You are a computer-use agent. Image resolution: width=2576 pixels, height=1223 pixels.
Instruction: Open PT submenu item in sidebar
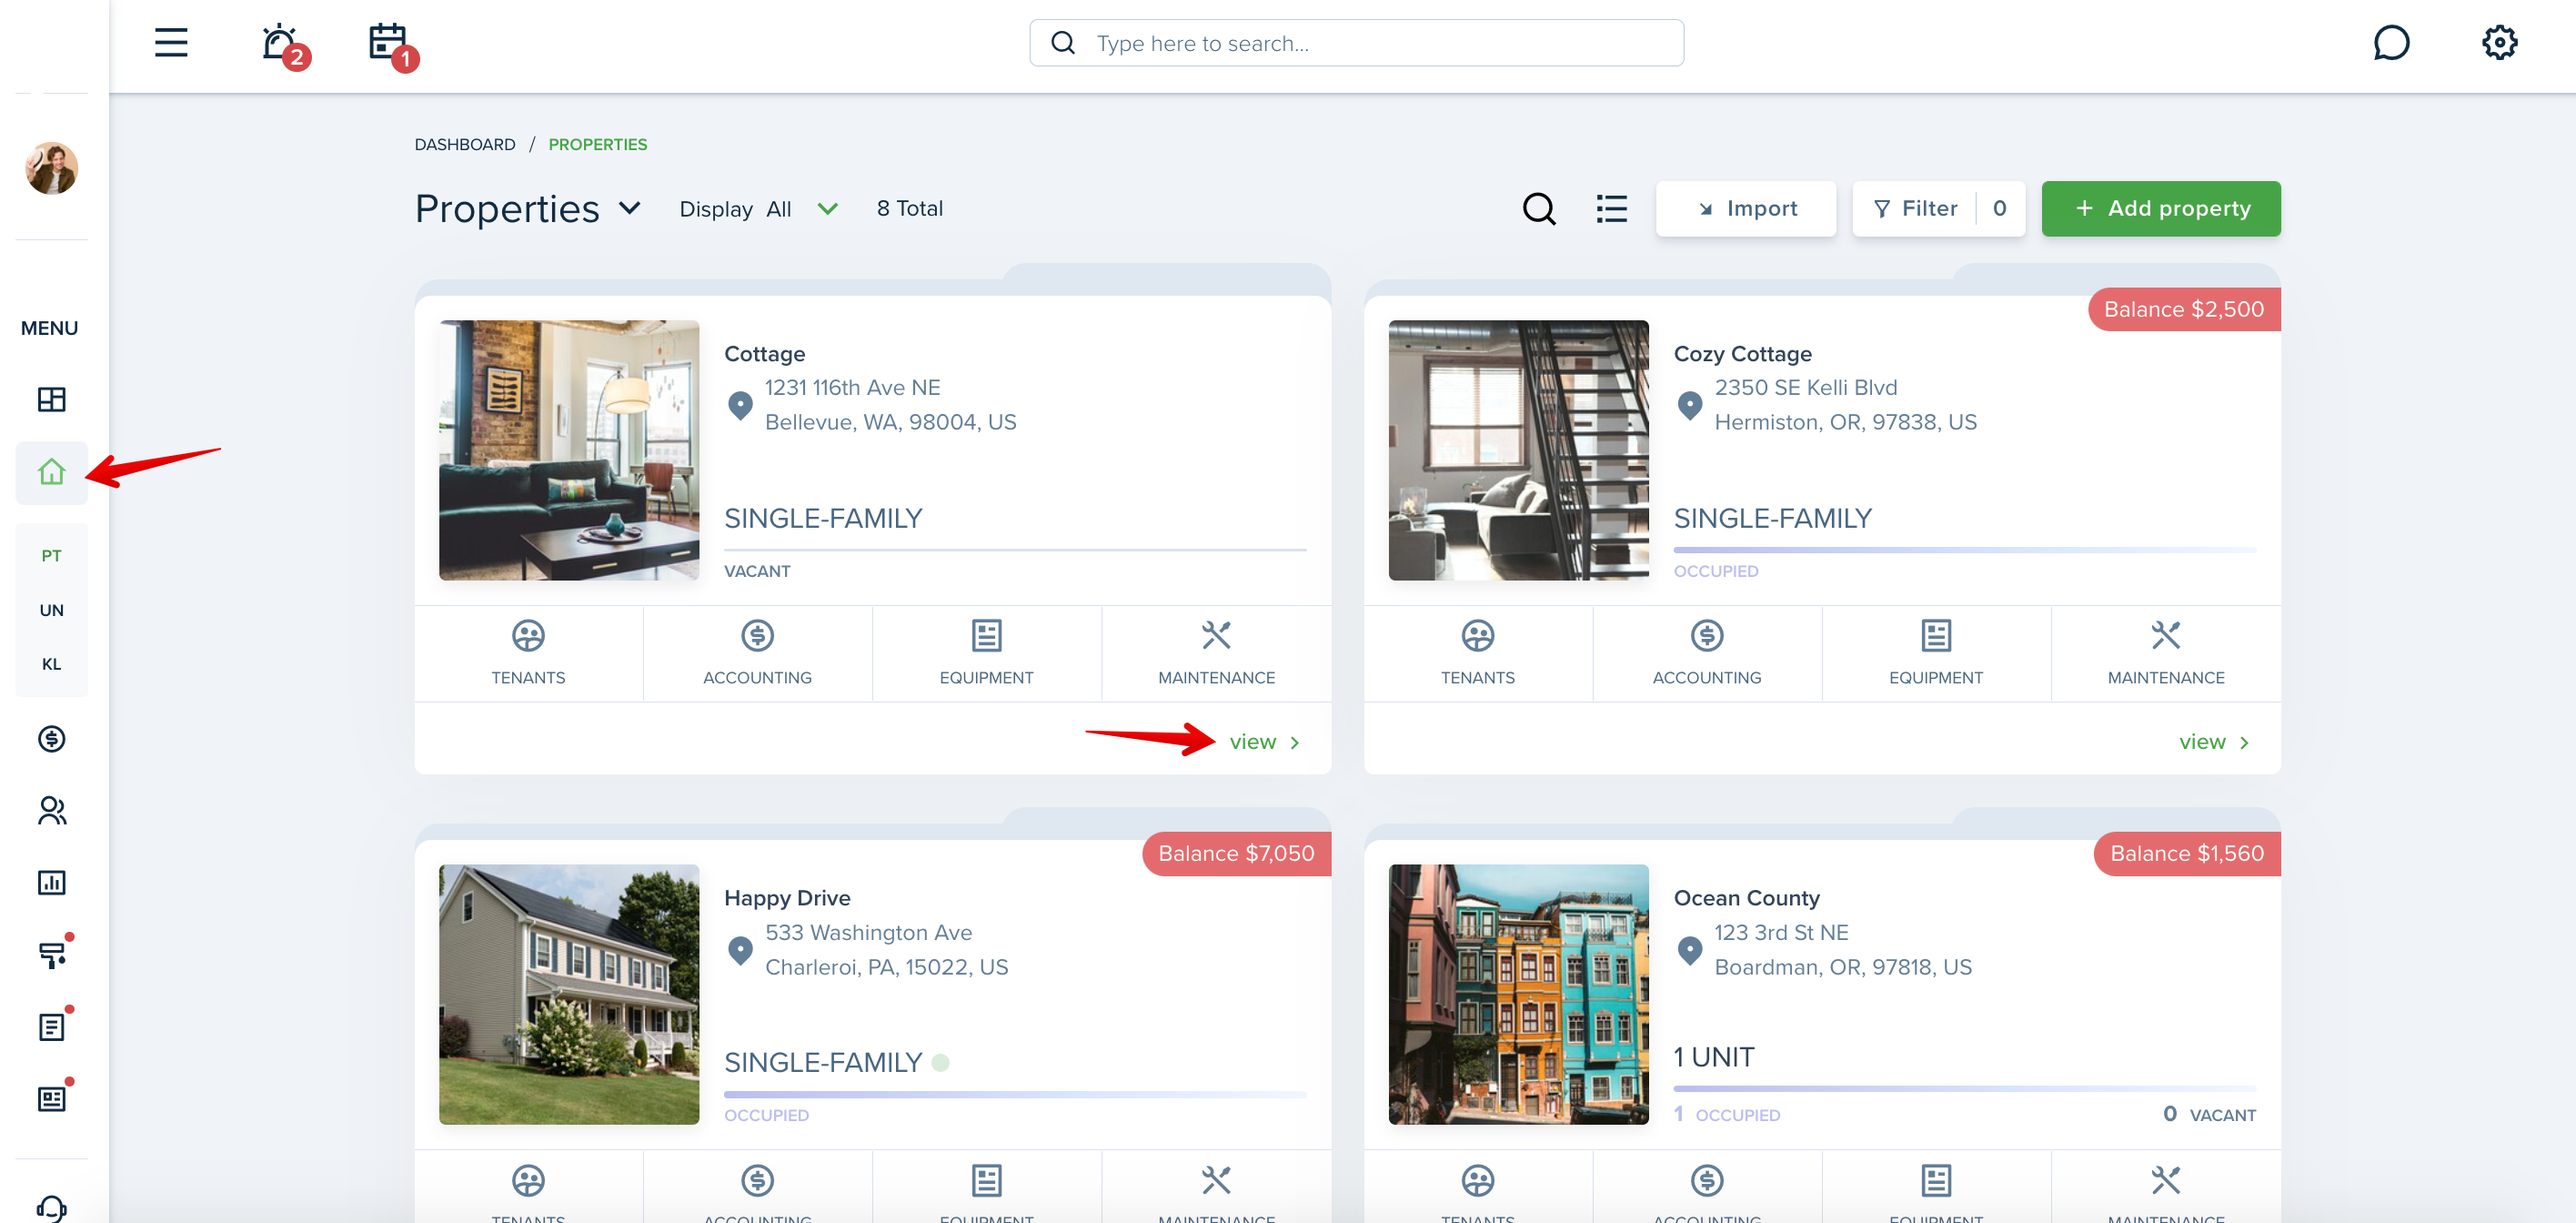51,556
